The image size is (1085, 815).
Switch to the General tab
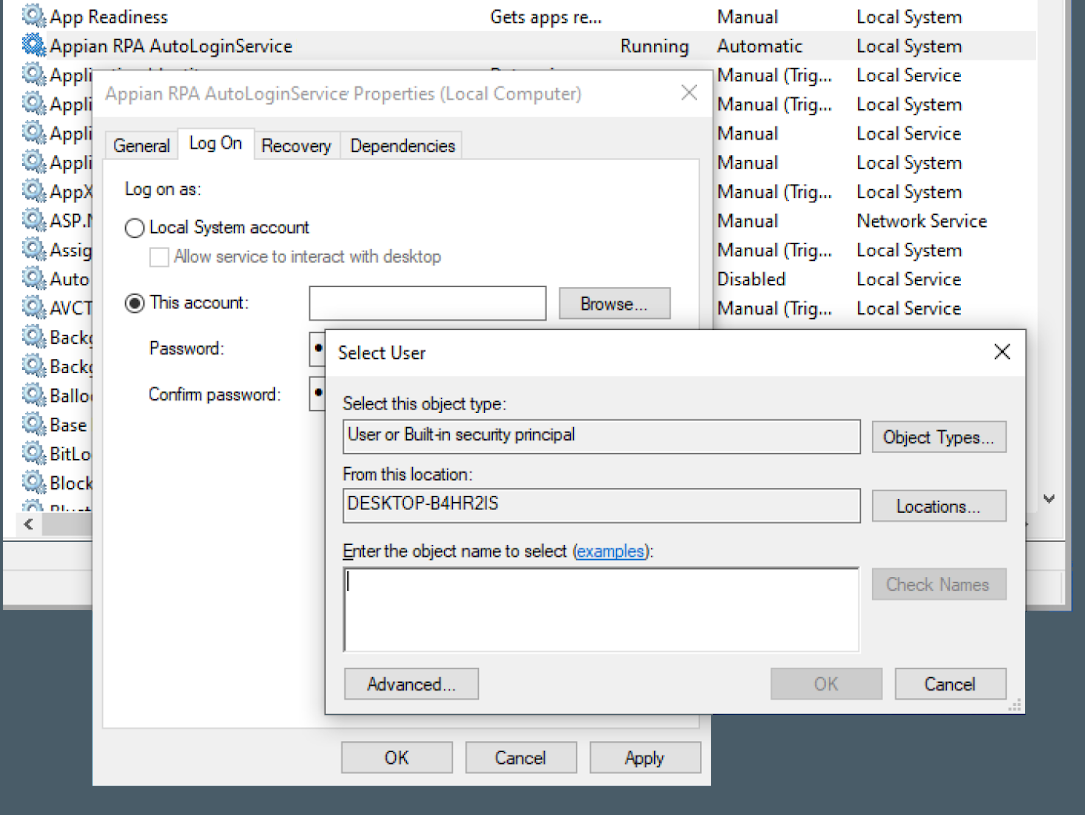tap(141, 146)
